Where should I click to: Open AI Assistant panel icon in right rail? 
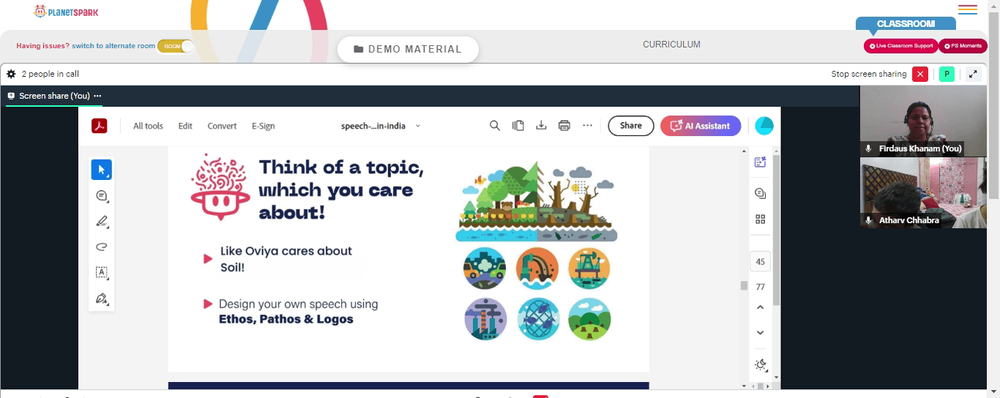760,162
